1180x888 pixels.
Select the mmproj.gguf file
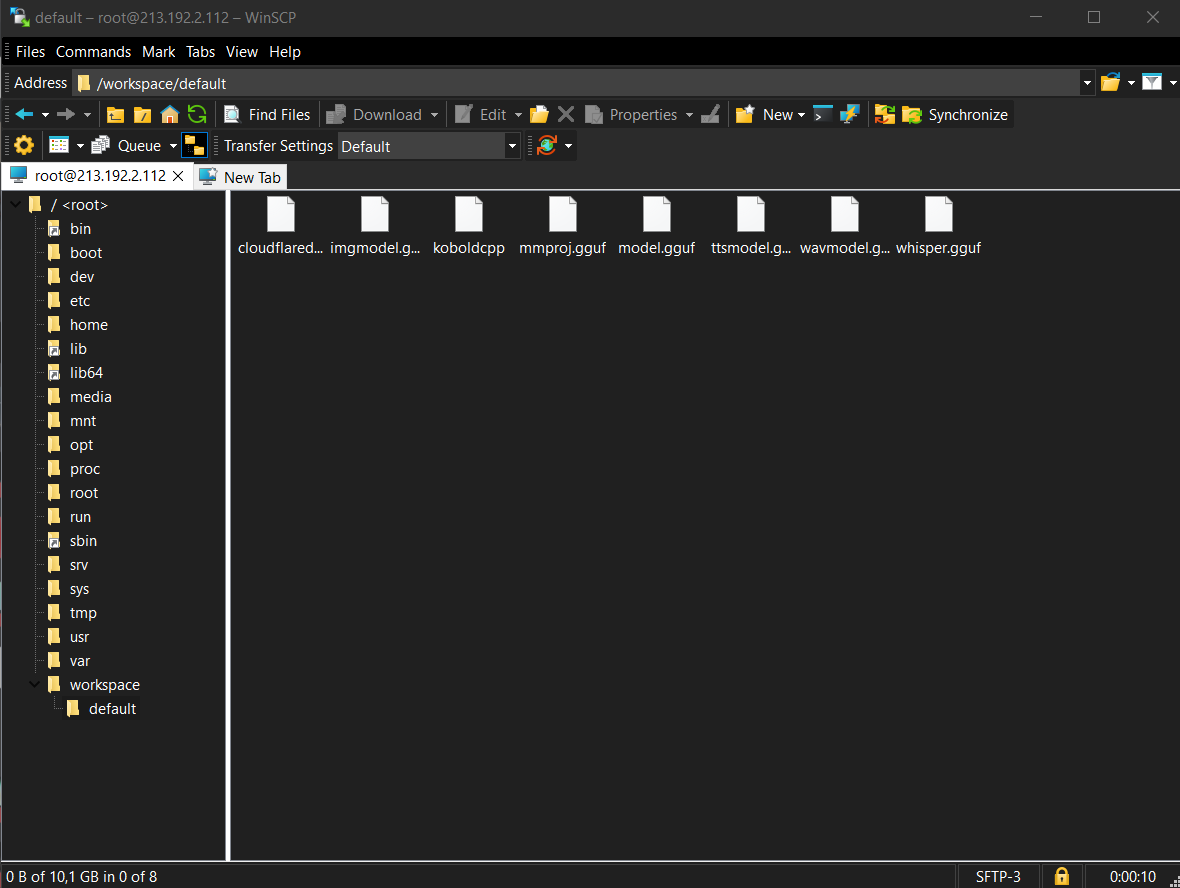(562, 227)
